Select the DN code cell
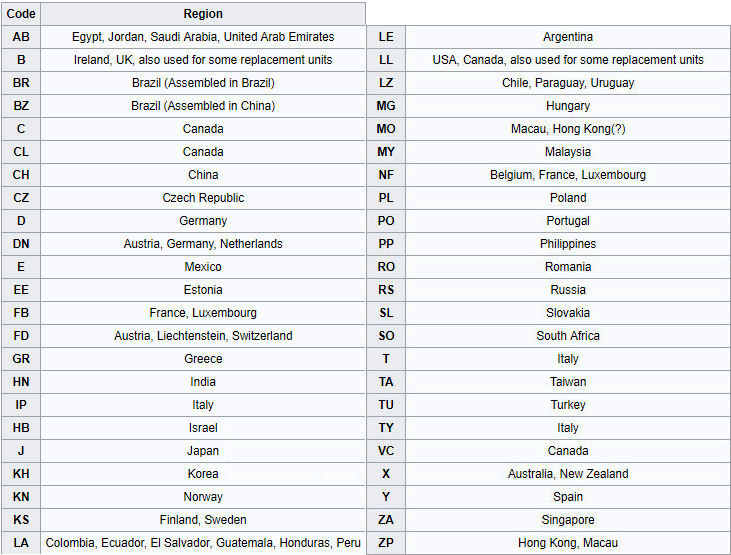 tap(21, 244)
